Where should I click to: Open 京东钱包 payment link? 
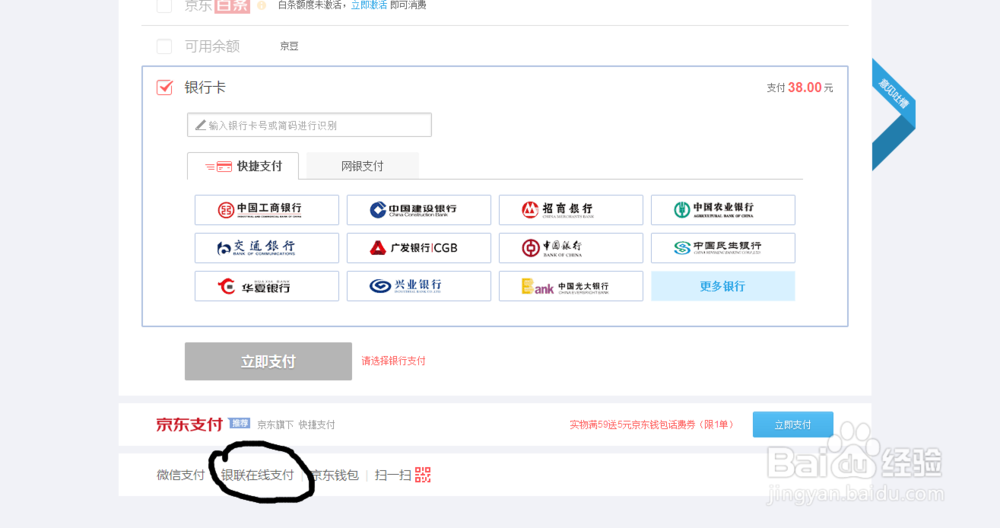click(335, 475)
